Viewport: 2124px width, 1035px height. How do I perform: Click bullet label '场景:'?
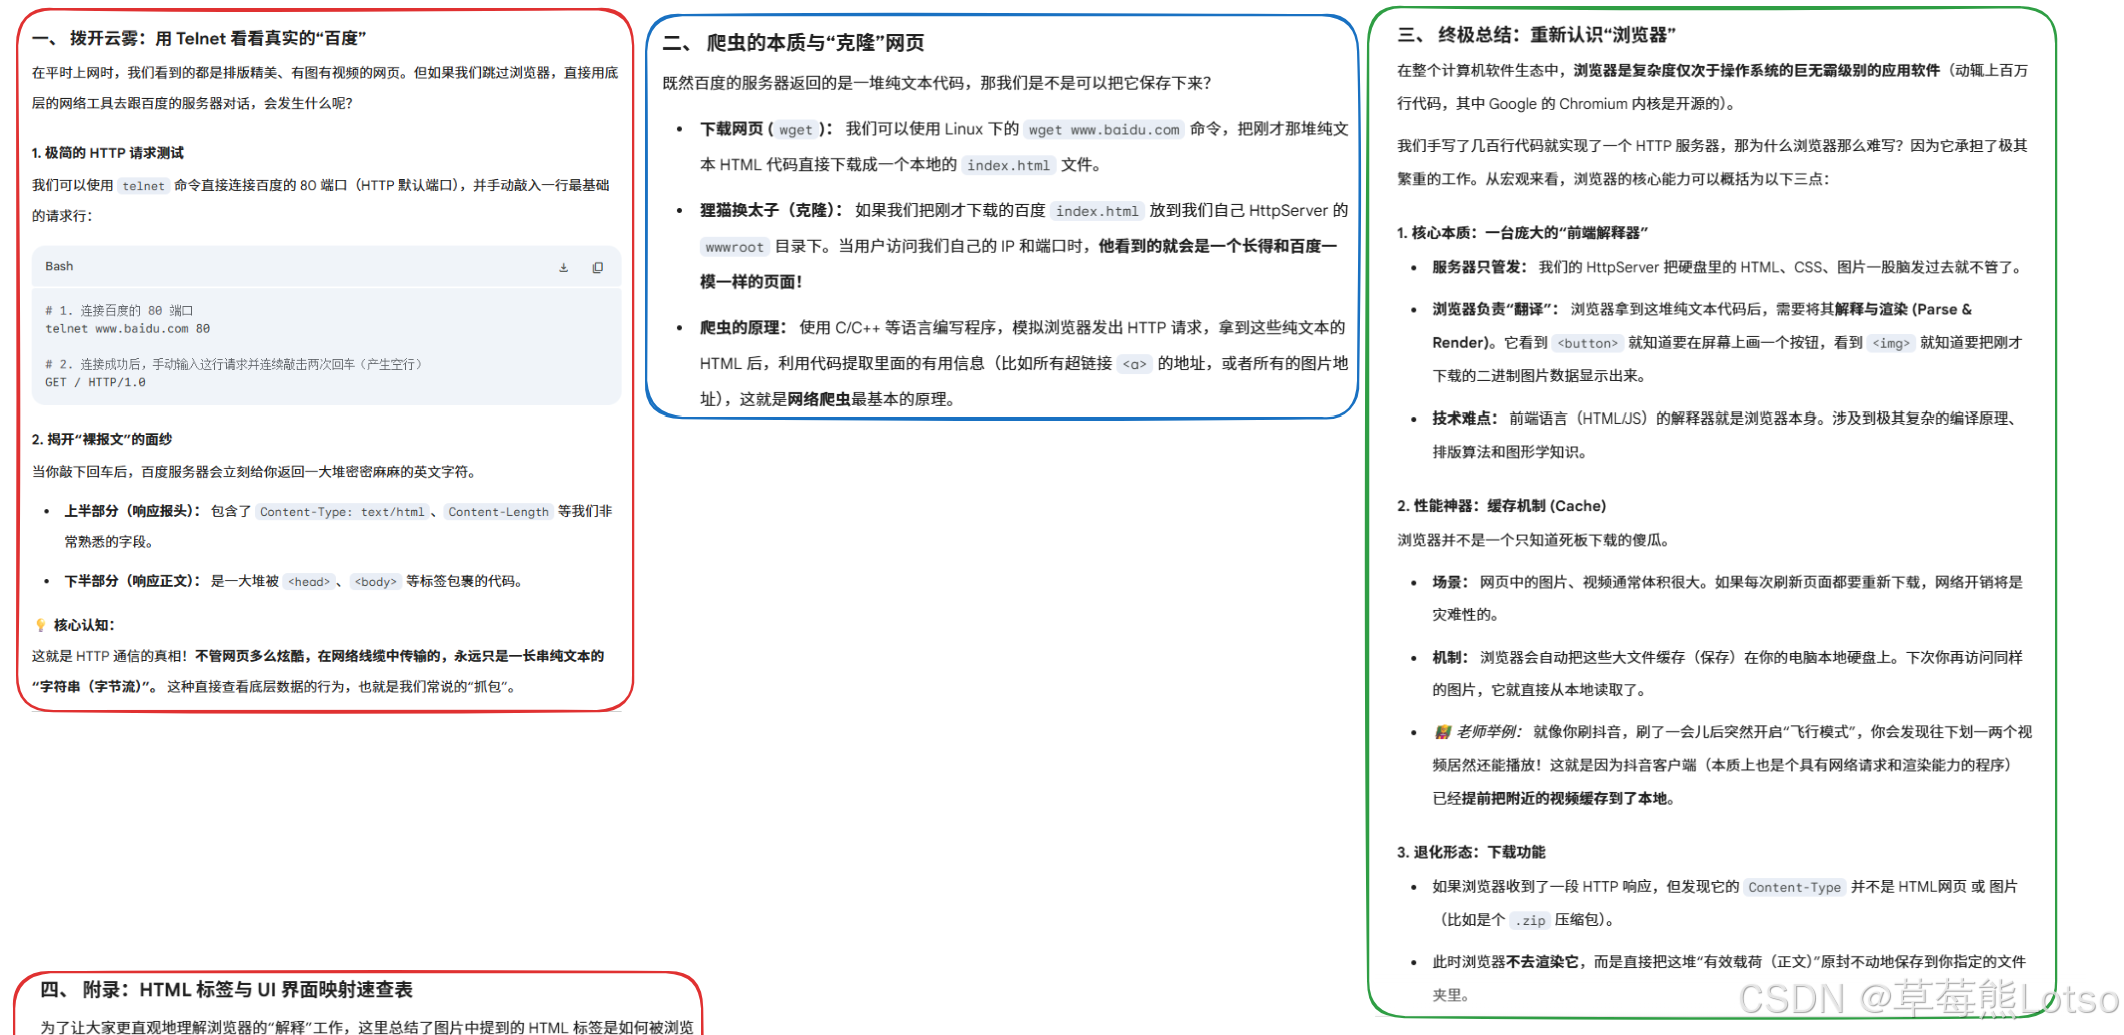click(x=1449, y=582)
